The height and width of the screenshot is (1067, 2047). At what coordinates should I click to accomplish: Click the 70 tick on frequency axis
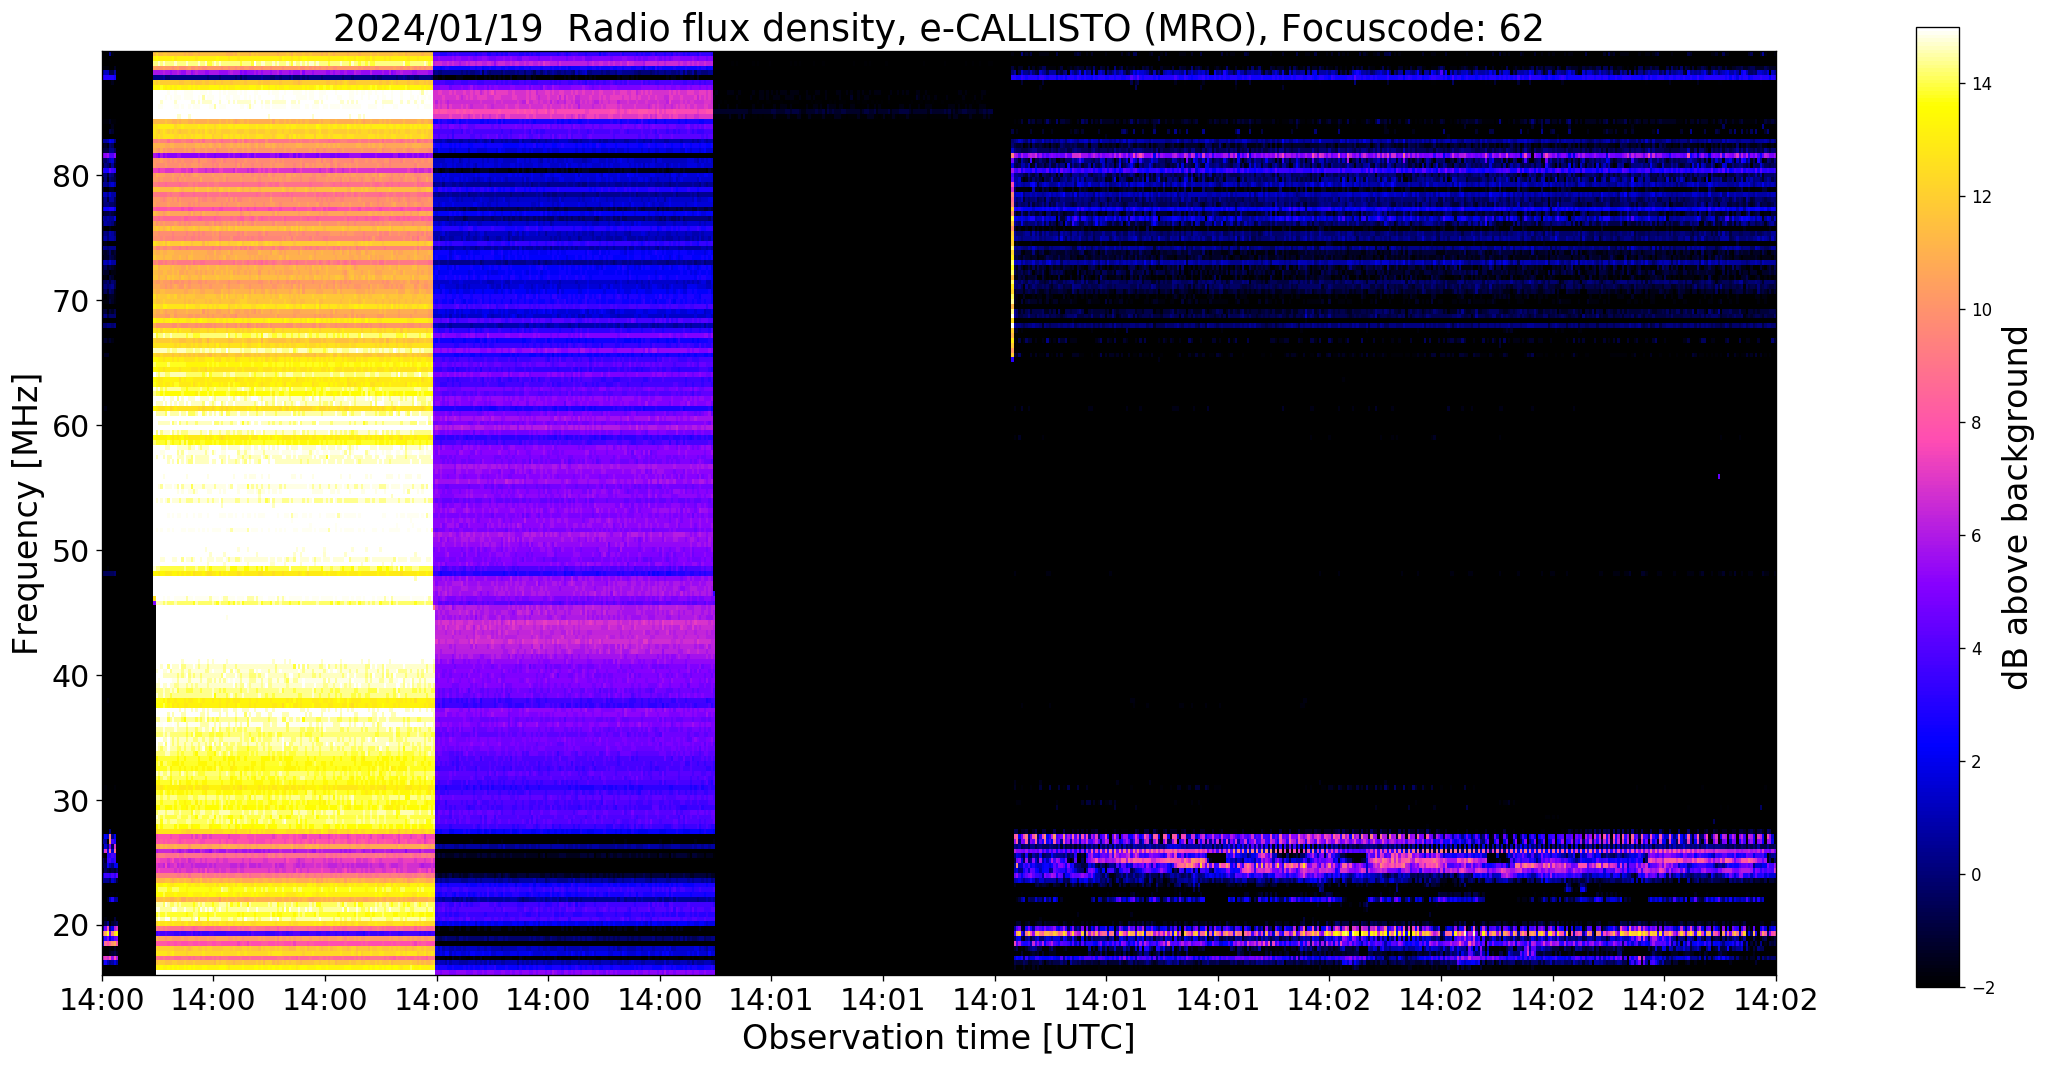click(x=72, y=302)
